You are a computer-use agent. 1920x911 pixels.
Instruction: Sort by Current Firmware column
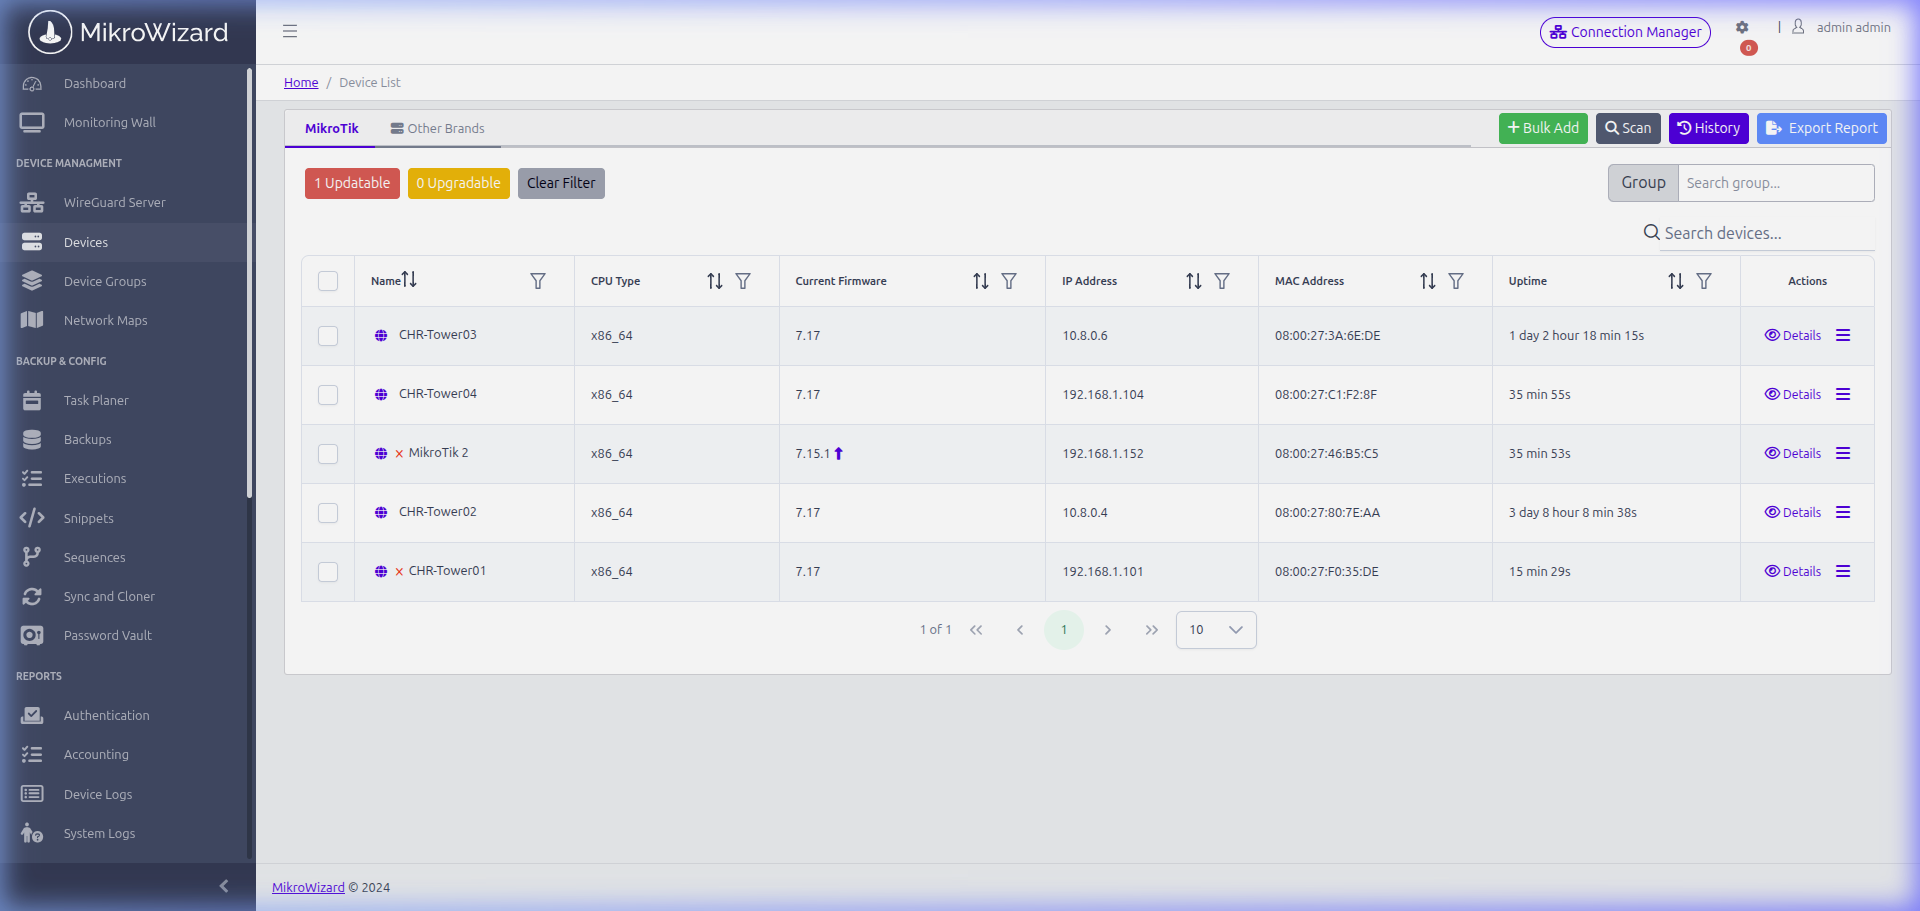coord(980,281)
